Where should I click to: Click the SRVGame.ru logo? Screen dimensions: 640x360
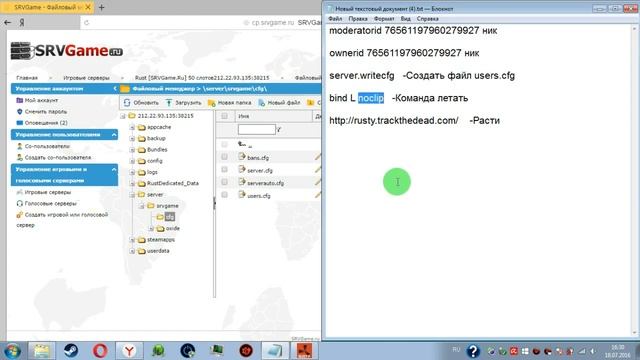click(x=67, y=51)
